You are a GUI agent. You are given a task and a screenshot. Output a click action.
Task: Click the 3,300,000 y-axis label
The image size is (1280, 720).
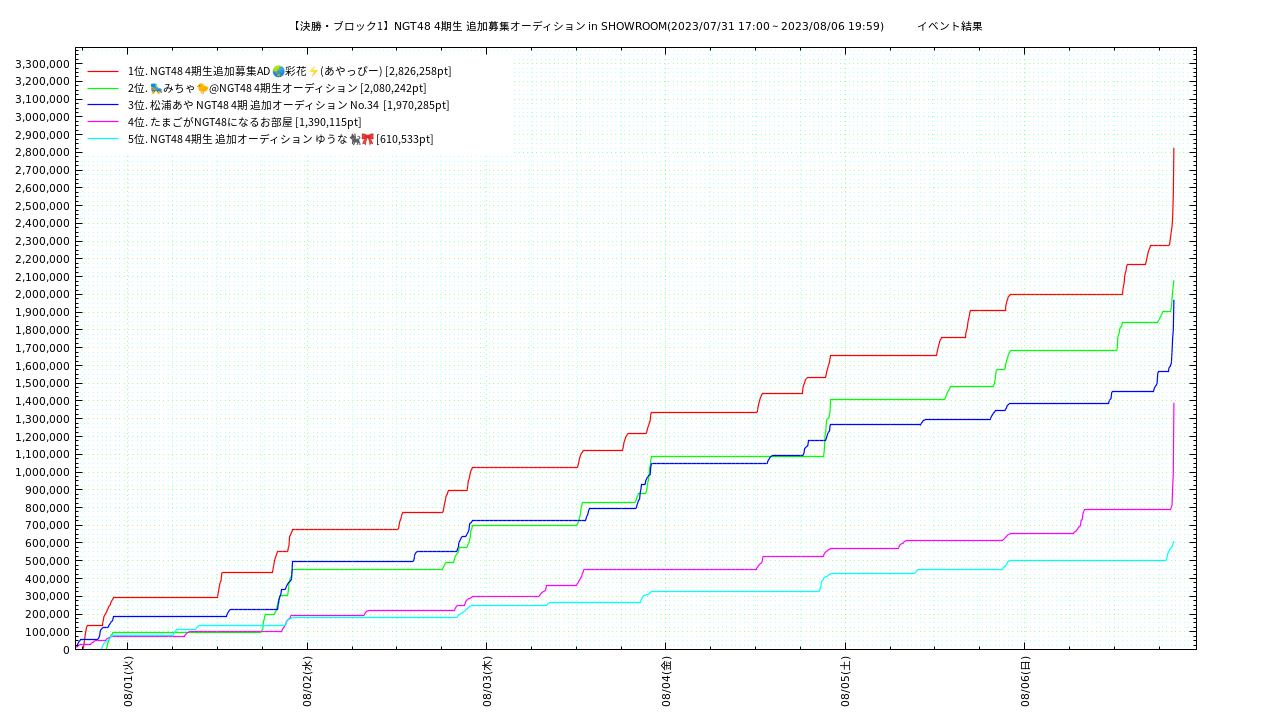pyautogui.click(x=42, y=64)
